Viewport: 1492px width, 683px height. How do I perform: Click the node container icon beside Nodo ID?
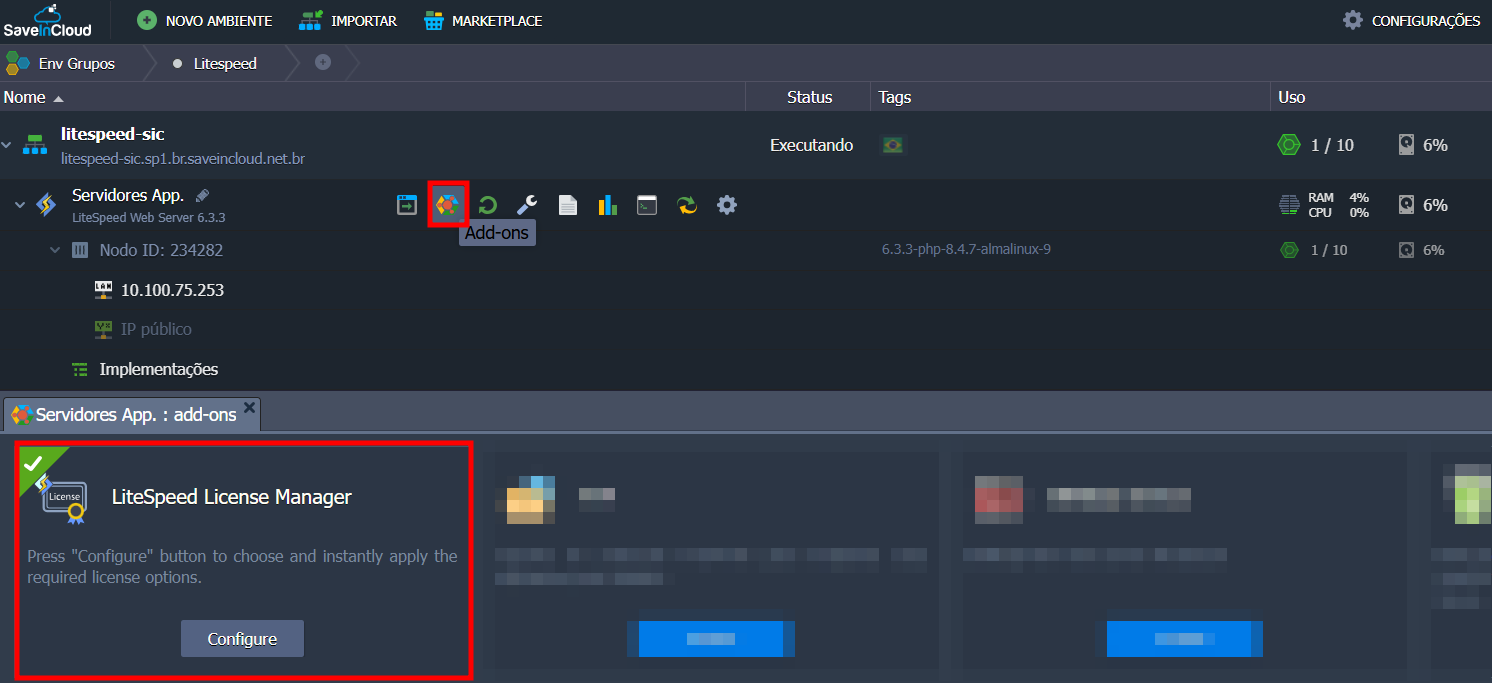coord(80,250)
